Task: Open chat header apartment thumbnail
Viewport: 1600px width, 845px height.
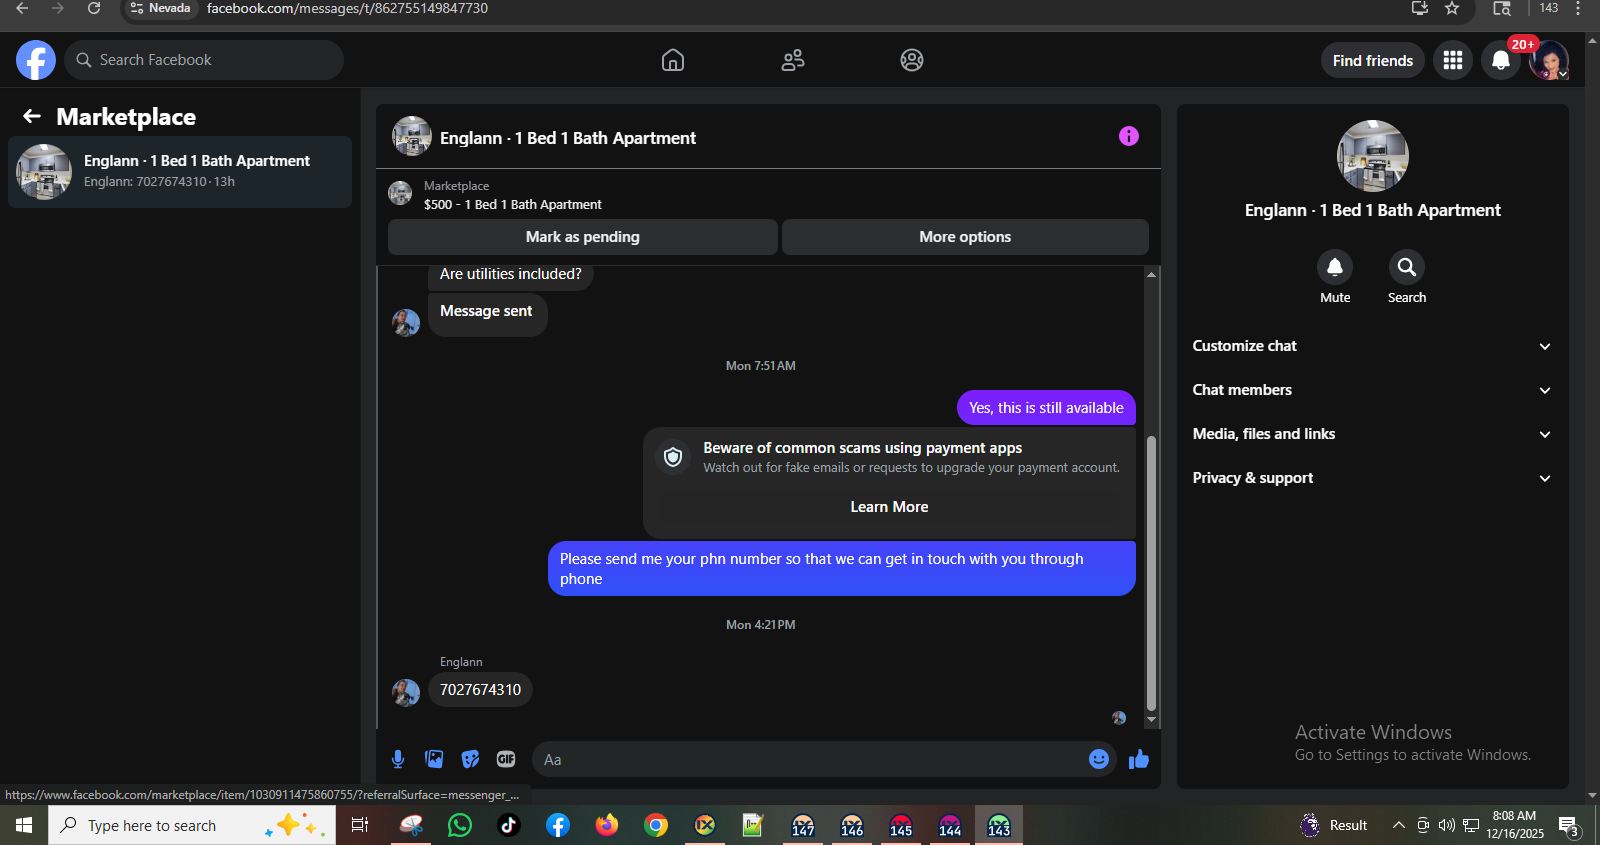Action: tap(412, 136)
